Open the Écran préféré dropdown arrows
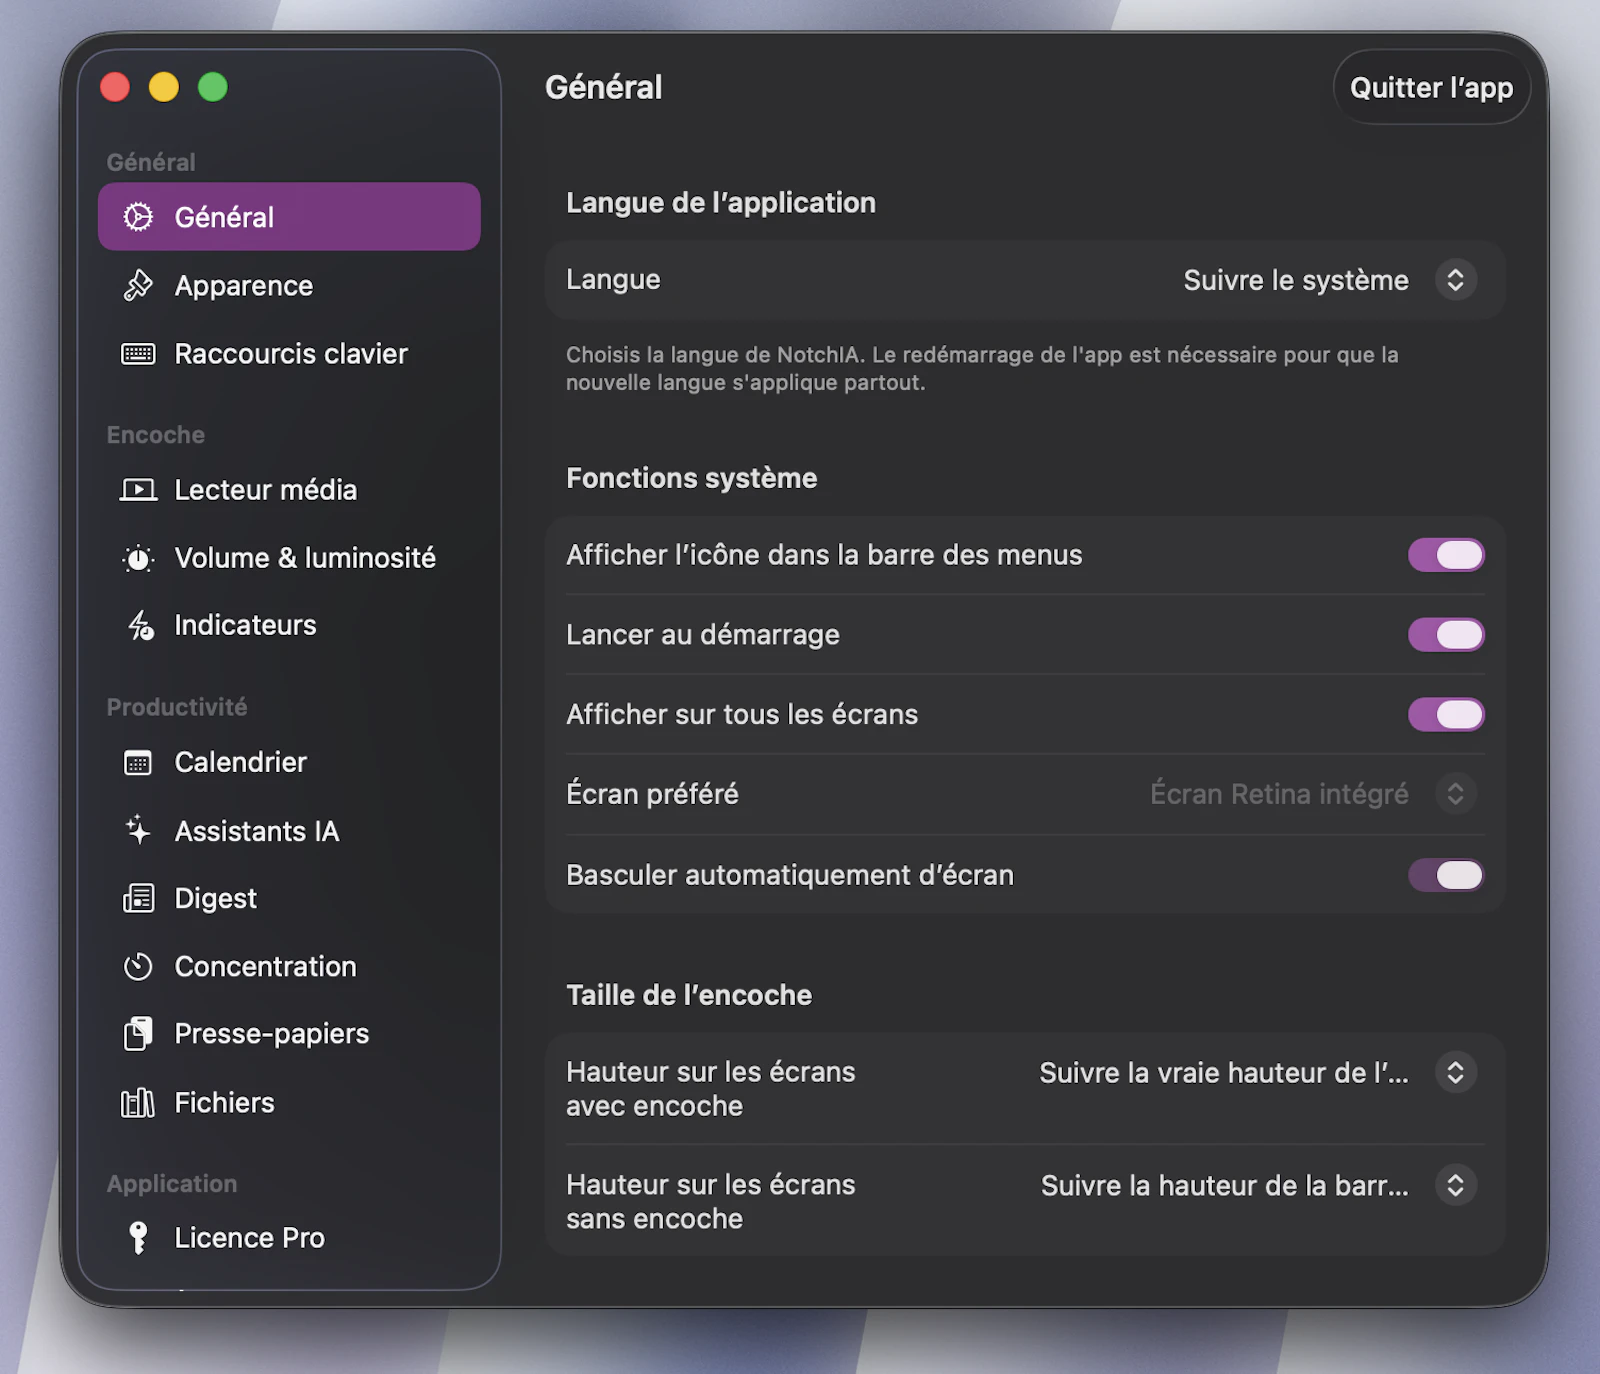1600x1374 pixels. coord(1456,794)
